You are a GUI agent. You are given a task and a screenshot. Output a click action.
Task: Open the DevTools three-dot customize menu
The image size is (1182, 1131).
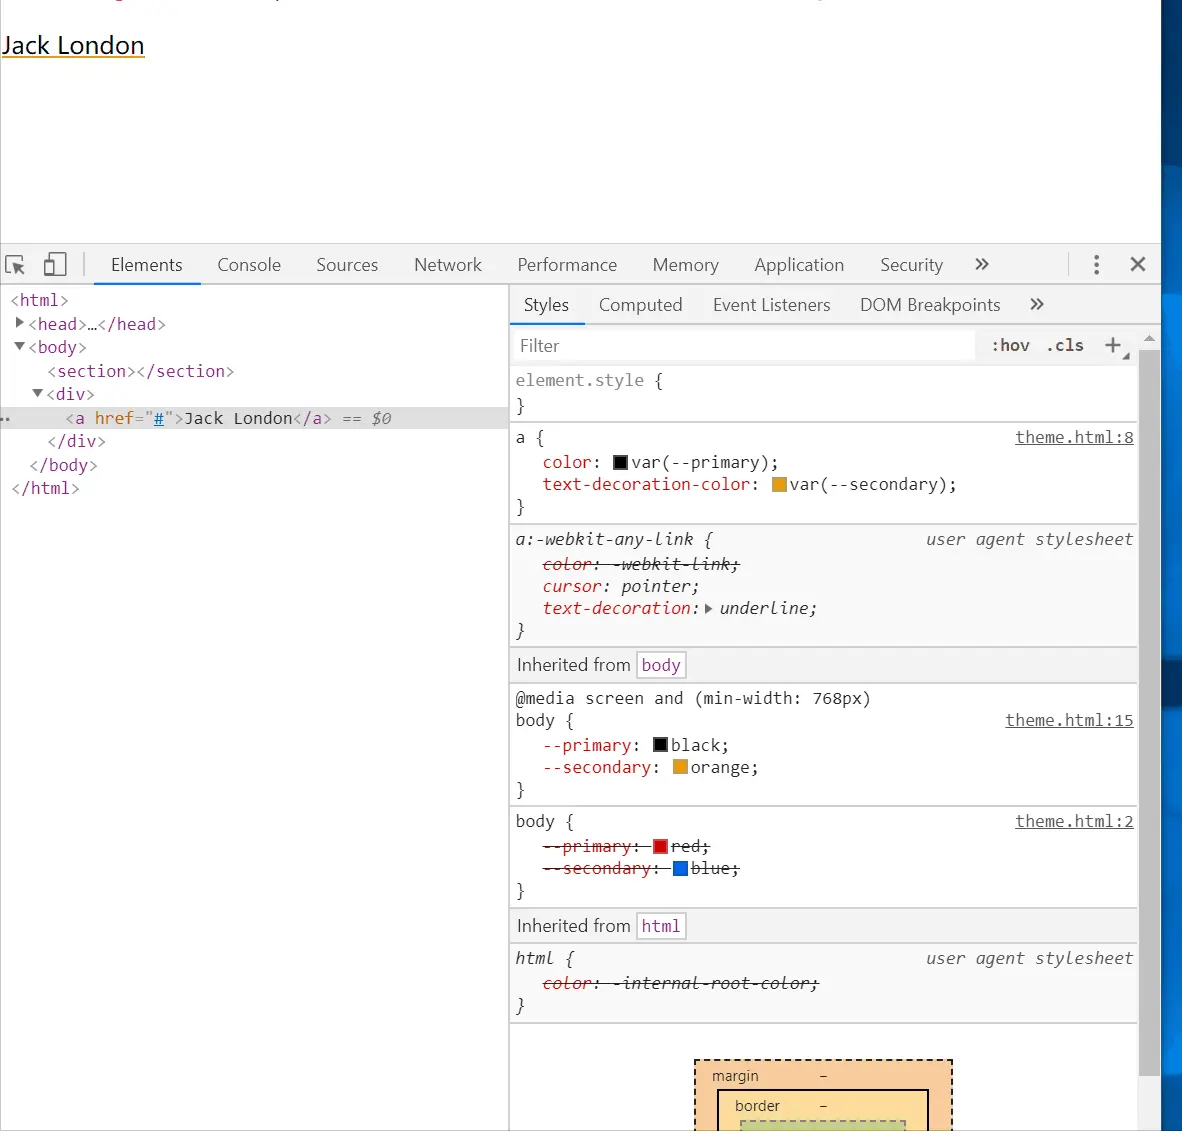[x=1096, y=265]
